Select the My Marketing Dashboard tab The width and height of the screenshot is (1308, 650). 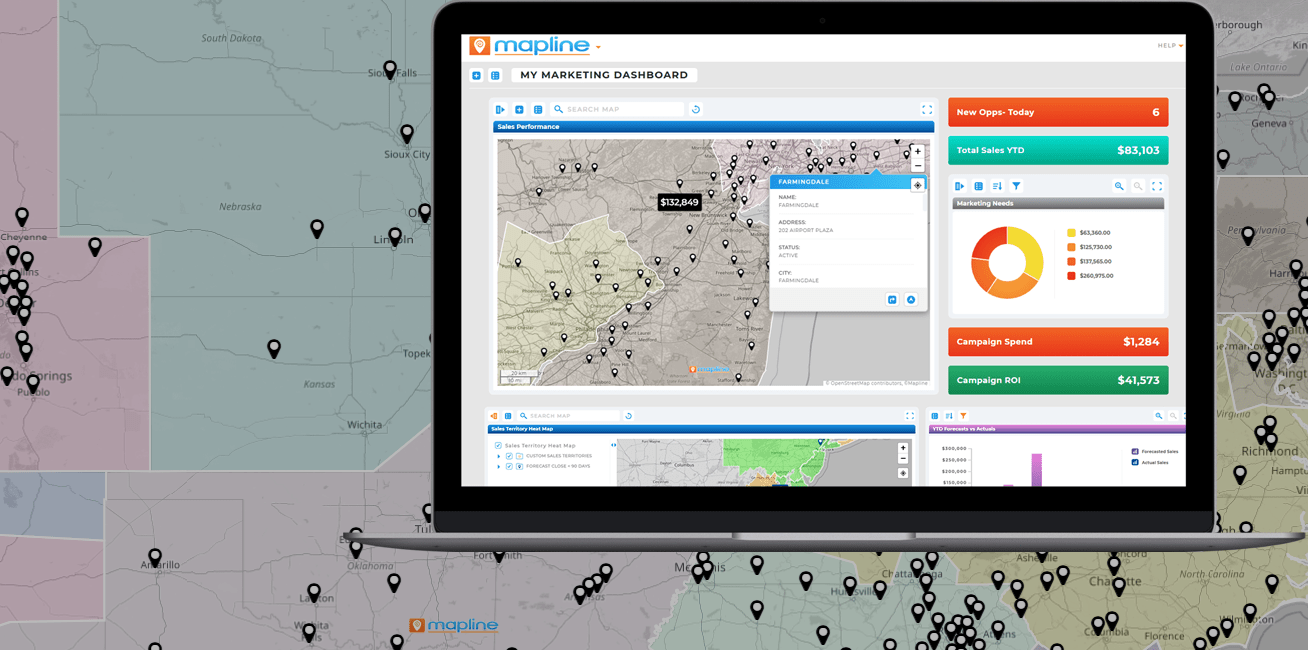click(x=604, y=74)
